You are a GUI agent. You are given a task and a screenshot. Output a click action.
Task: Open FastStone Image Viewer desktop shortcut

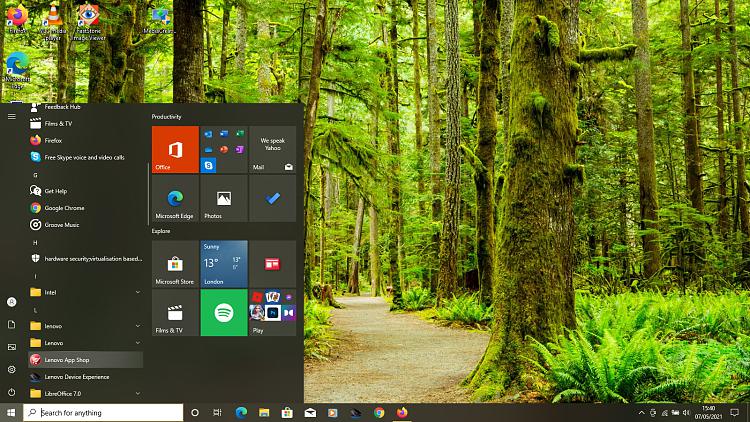(x=89, y=22)
